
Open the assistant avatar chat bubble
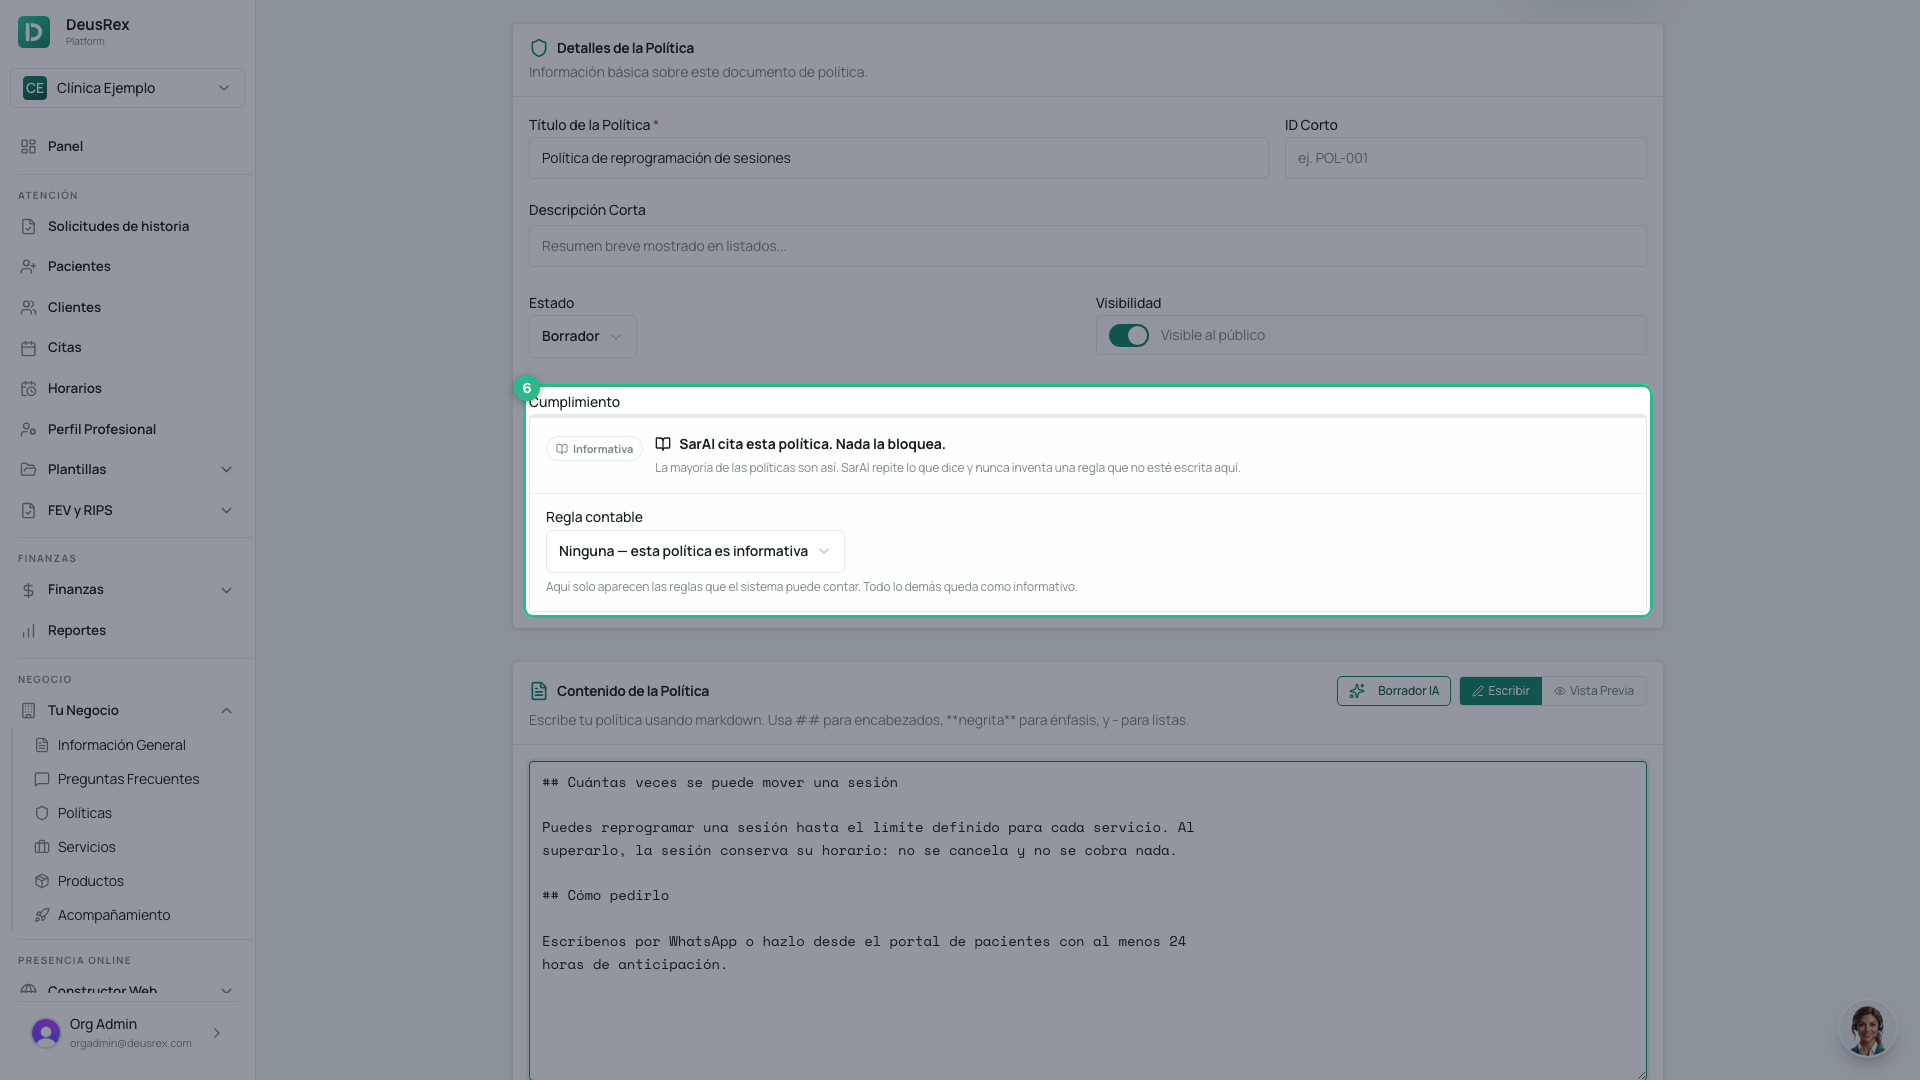point(1867,1029)
